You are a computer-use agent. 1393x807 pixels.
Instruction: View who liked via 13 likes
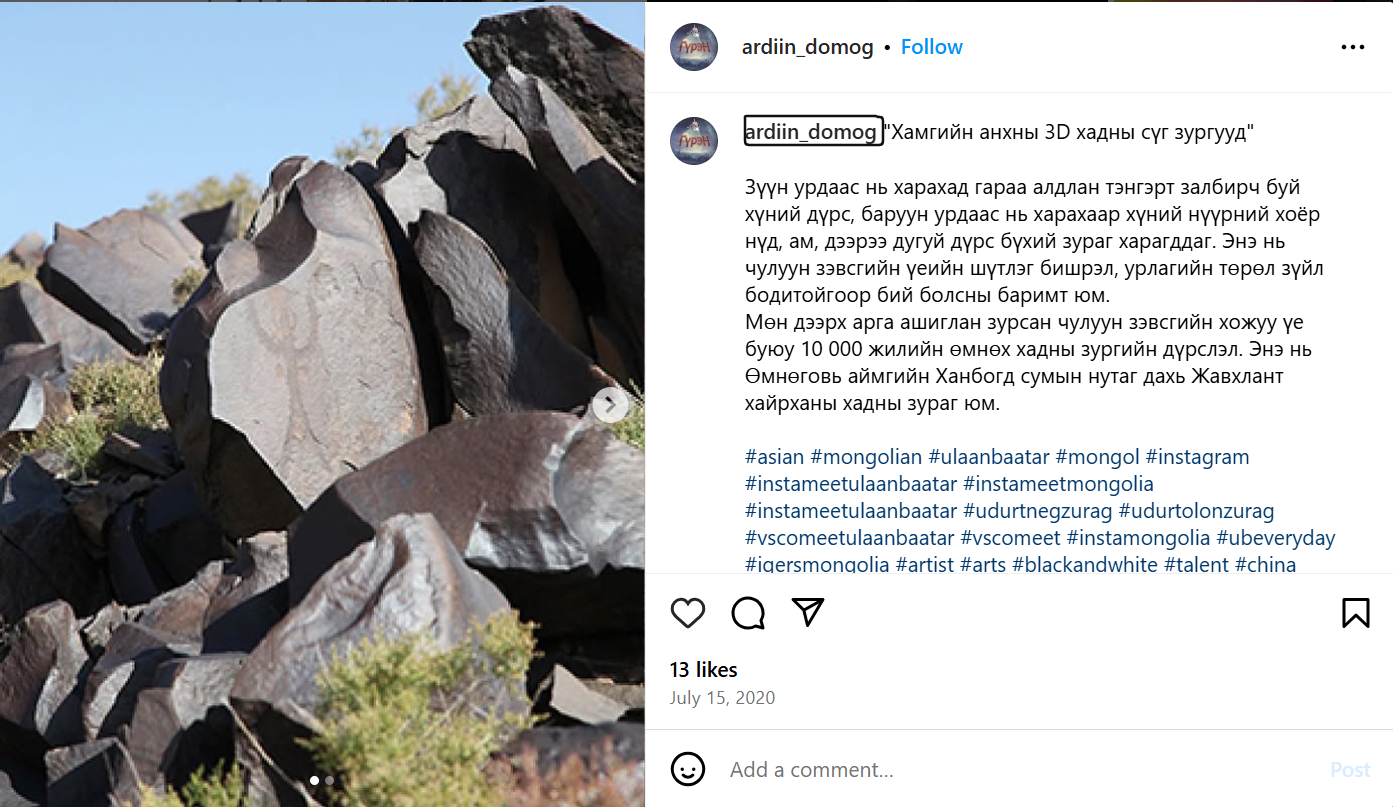pos(703,670)
